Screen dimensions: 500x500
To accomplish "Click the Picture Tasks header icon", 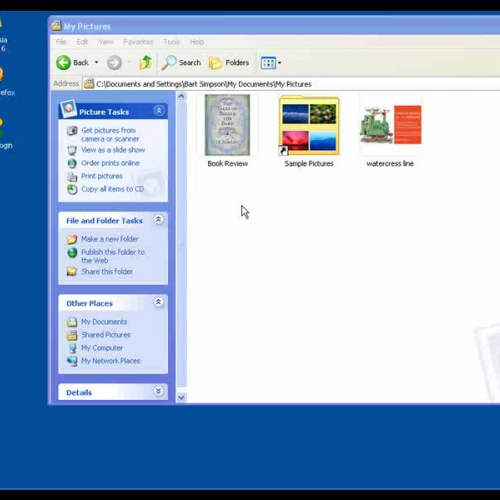I will (68, 109).
